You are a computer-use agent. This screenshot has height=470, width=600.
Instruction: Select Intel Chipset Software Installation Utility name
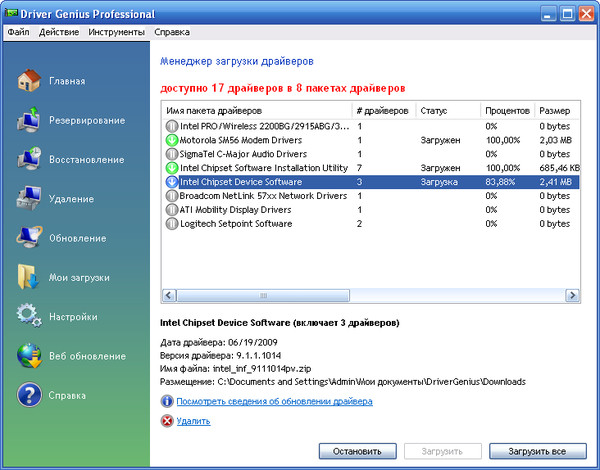264,168
